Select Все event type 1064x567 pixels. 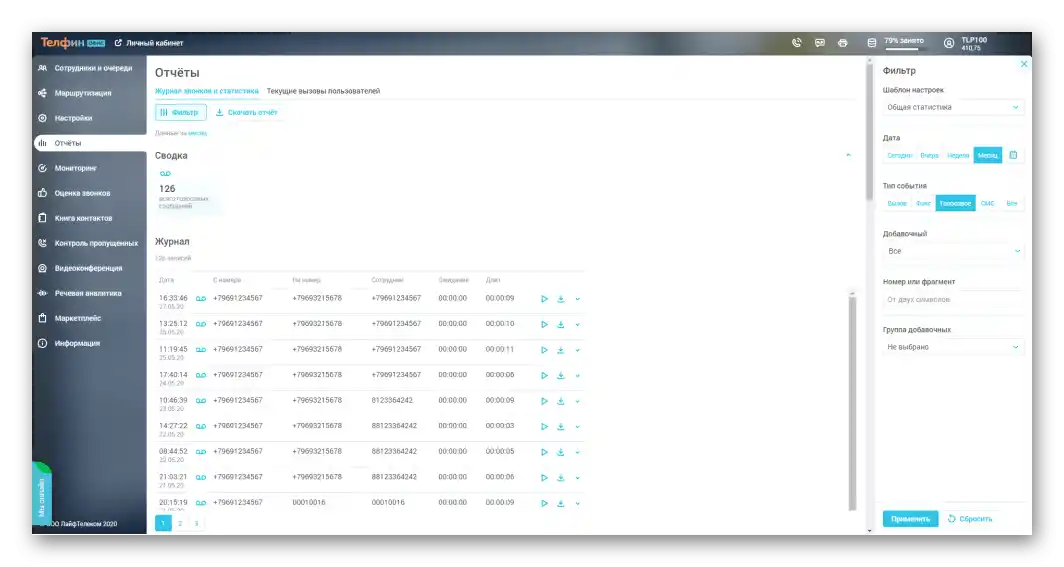[1011, 203]
